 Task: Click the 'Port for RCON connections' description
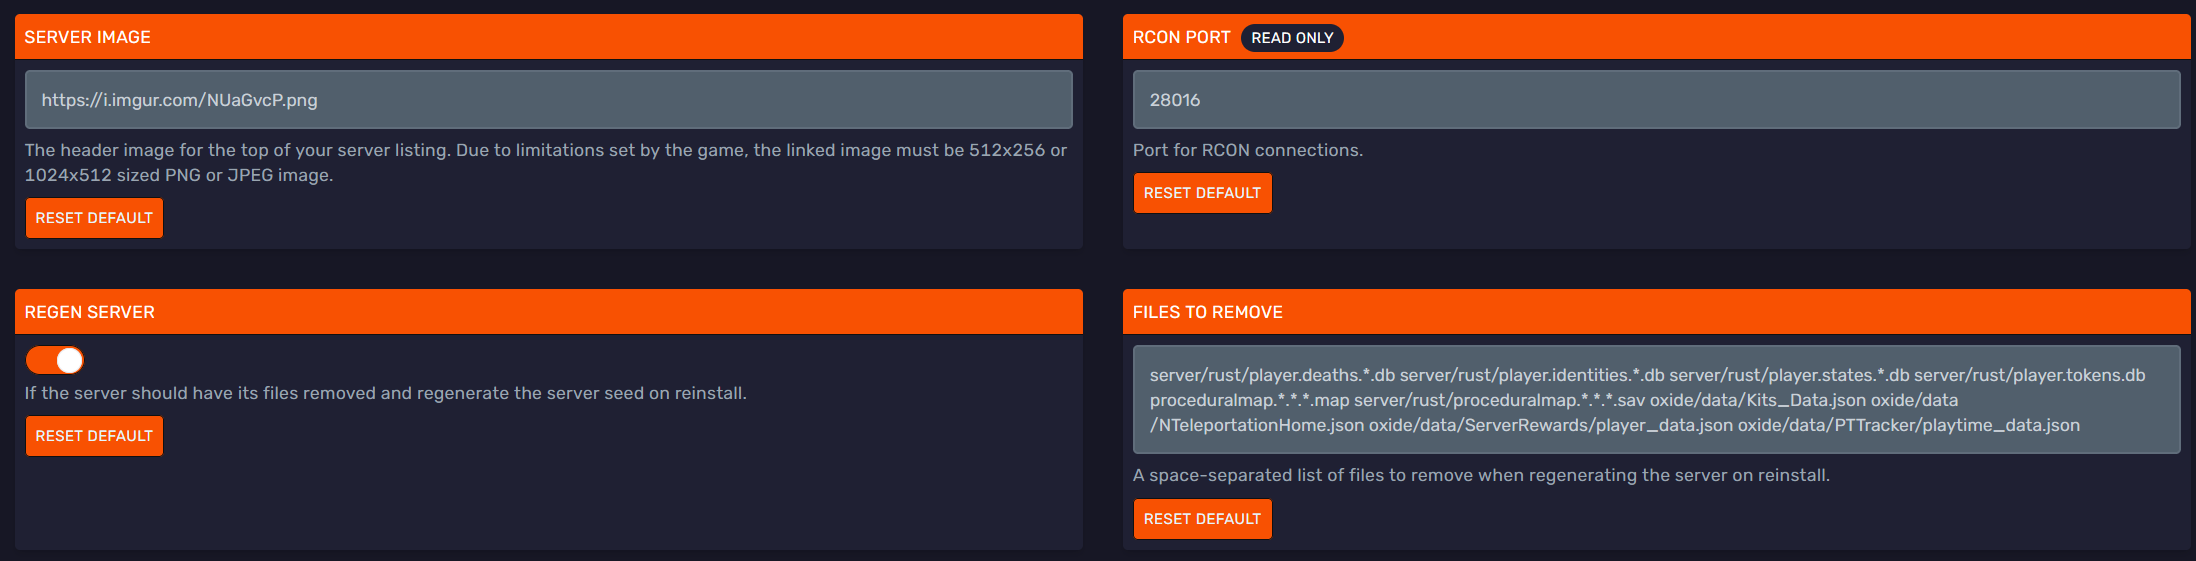click(1247, 150)
